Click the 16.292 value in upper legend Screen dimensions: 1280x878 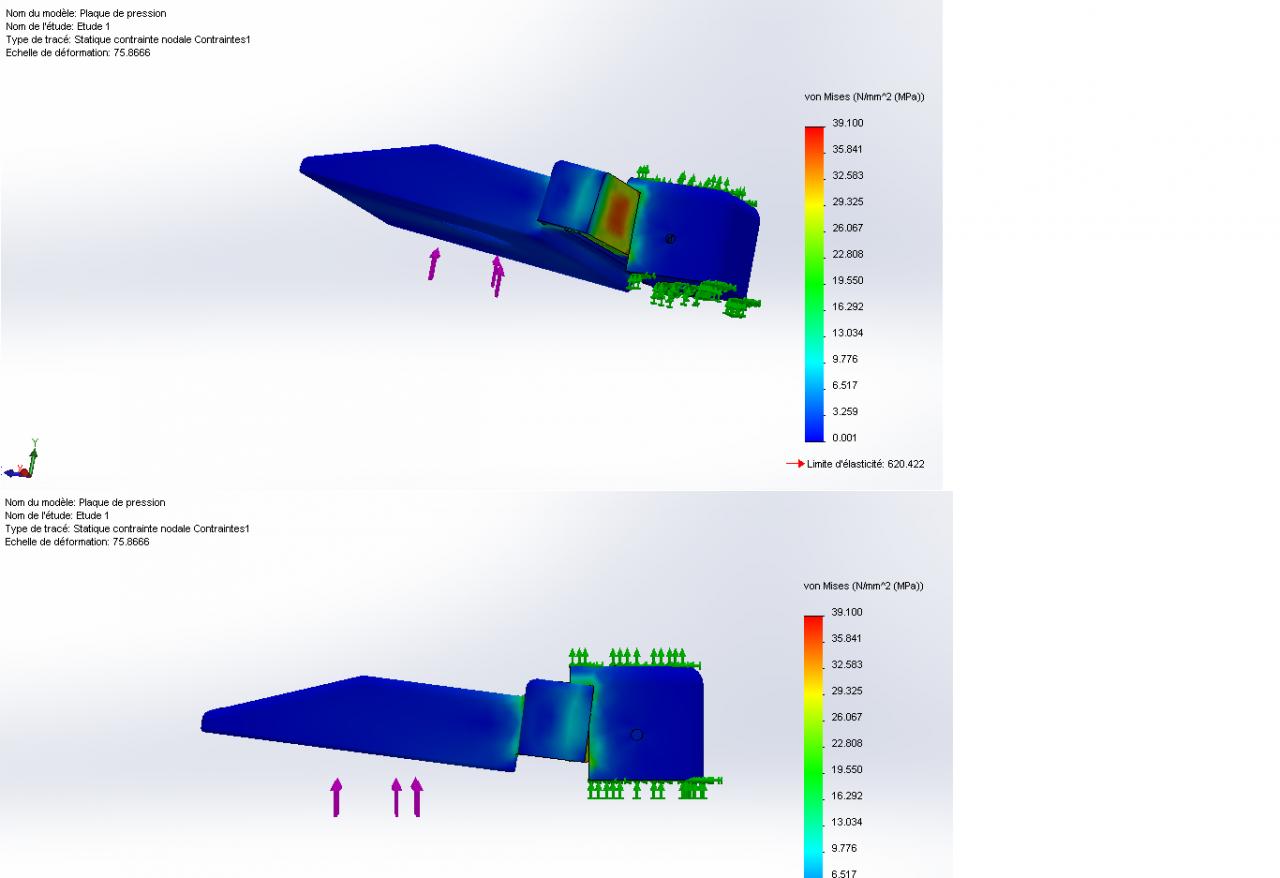[x=847, y=306]
